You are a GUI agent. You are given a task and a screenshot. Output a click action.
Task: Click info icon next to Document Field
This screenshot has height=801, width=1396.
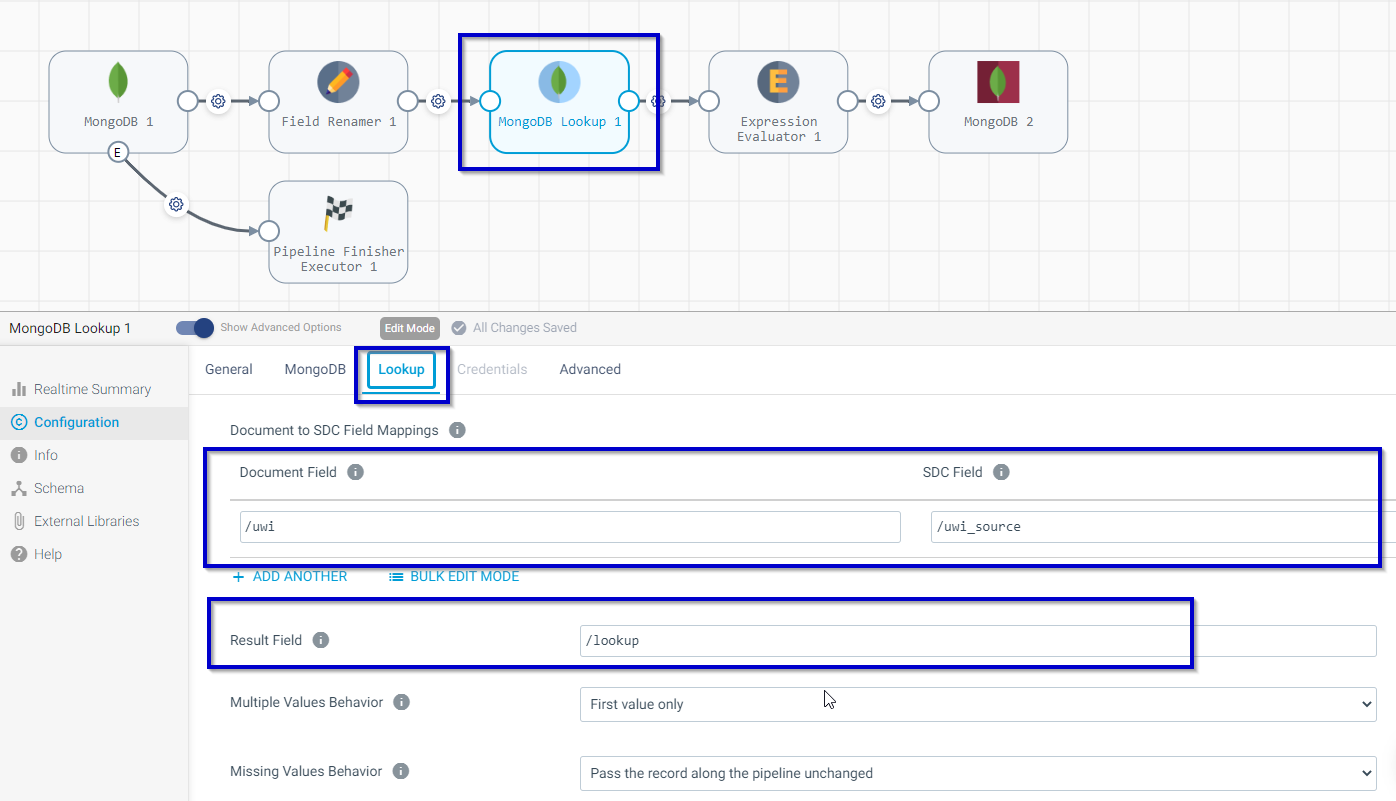(355, 472)
